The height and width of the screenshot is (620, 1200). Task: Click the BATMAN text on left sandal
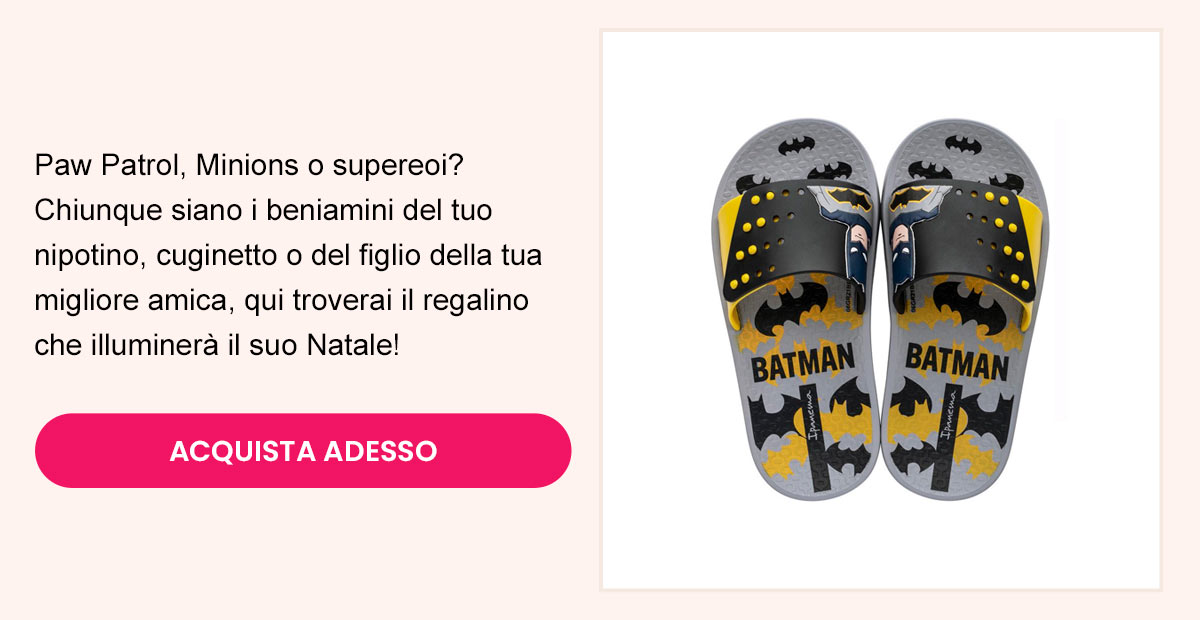802,364
